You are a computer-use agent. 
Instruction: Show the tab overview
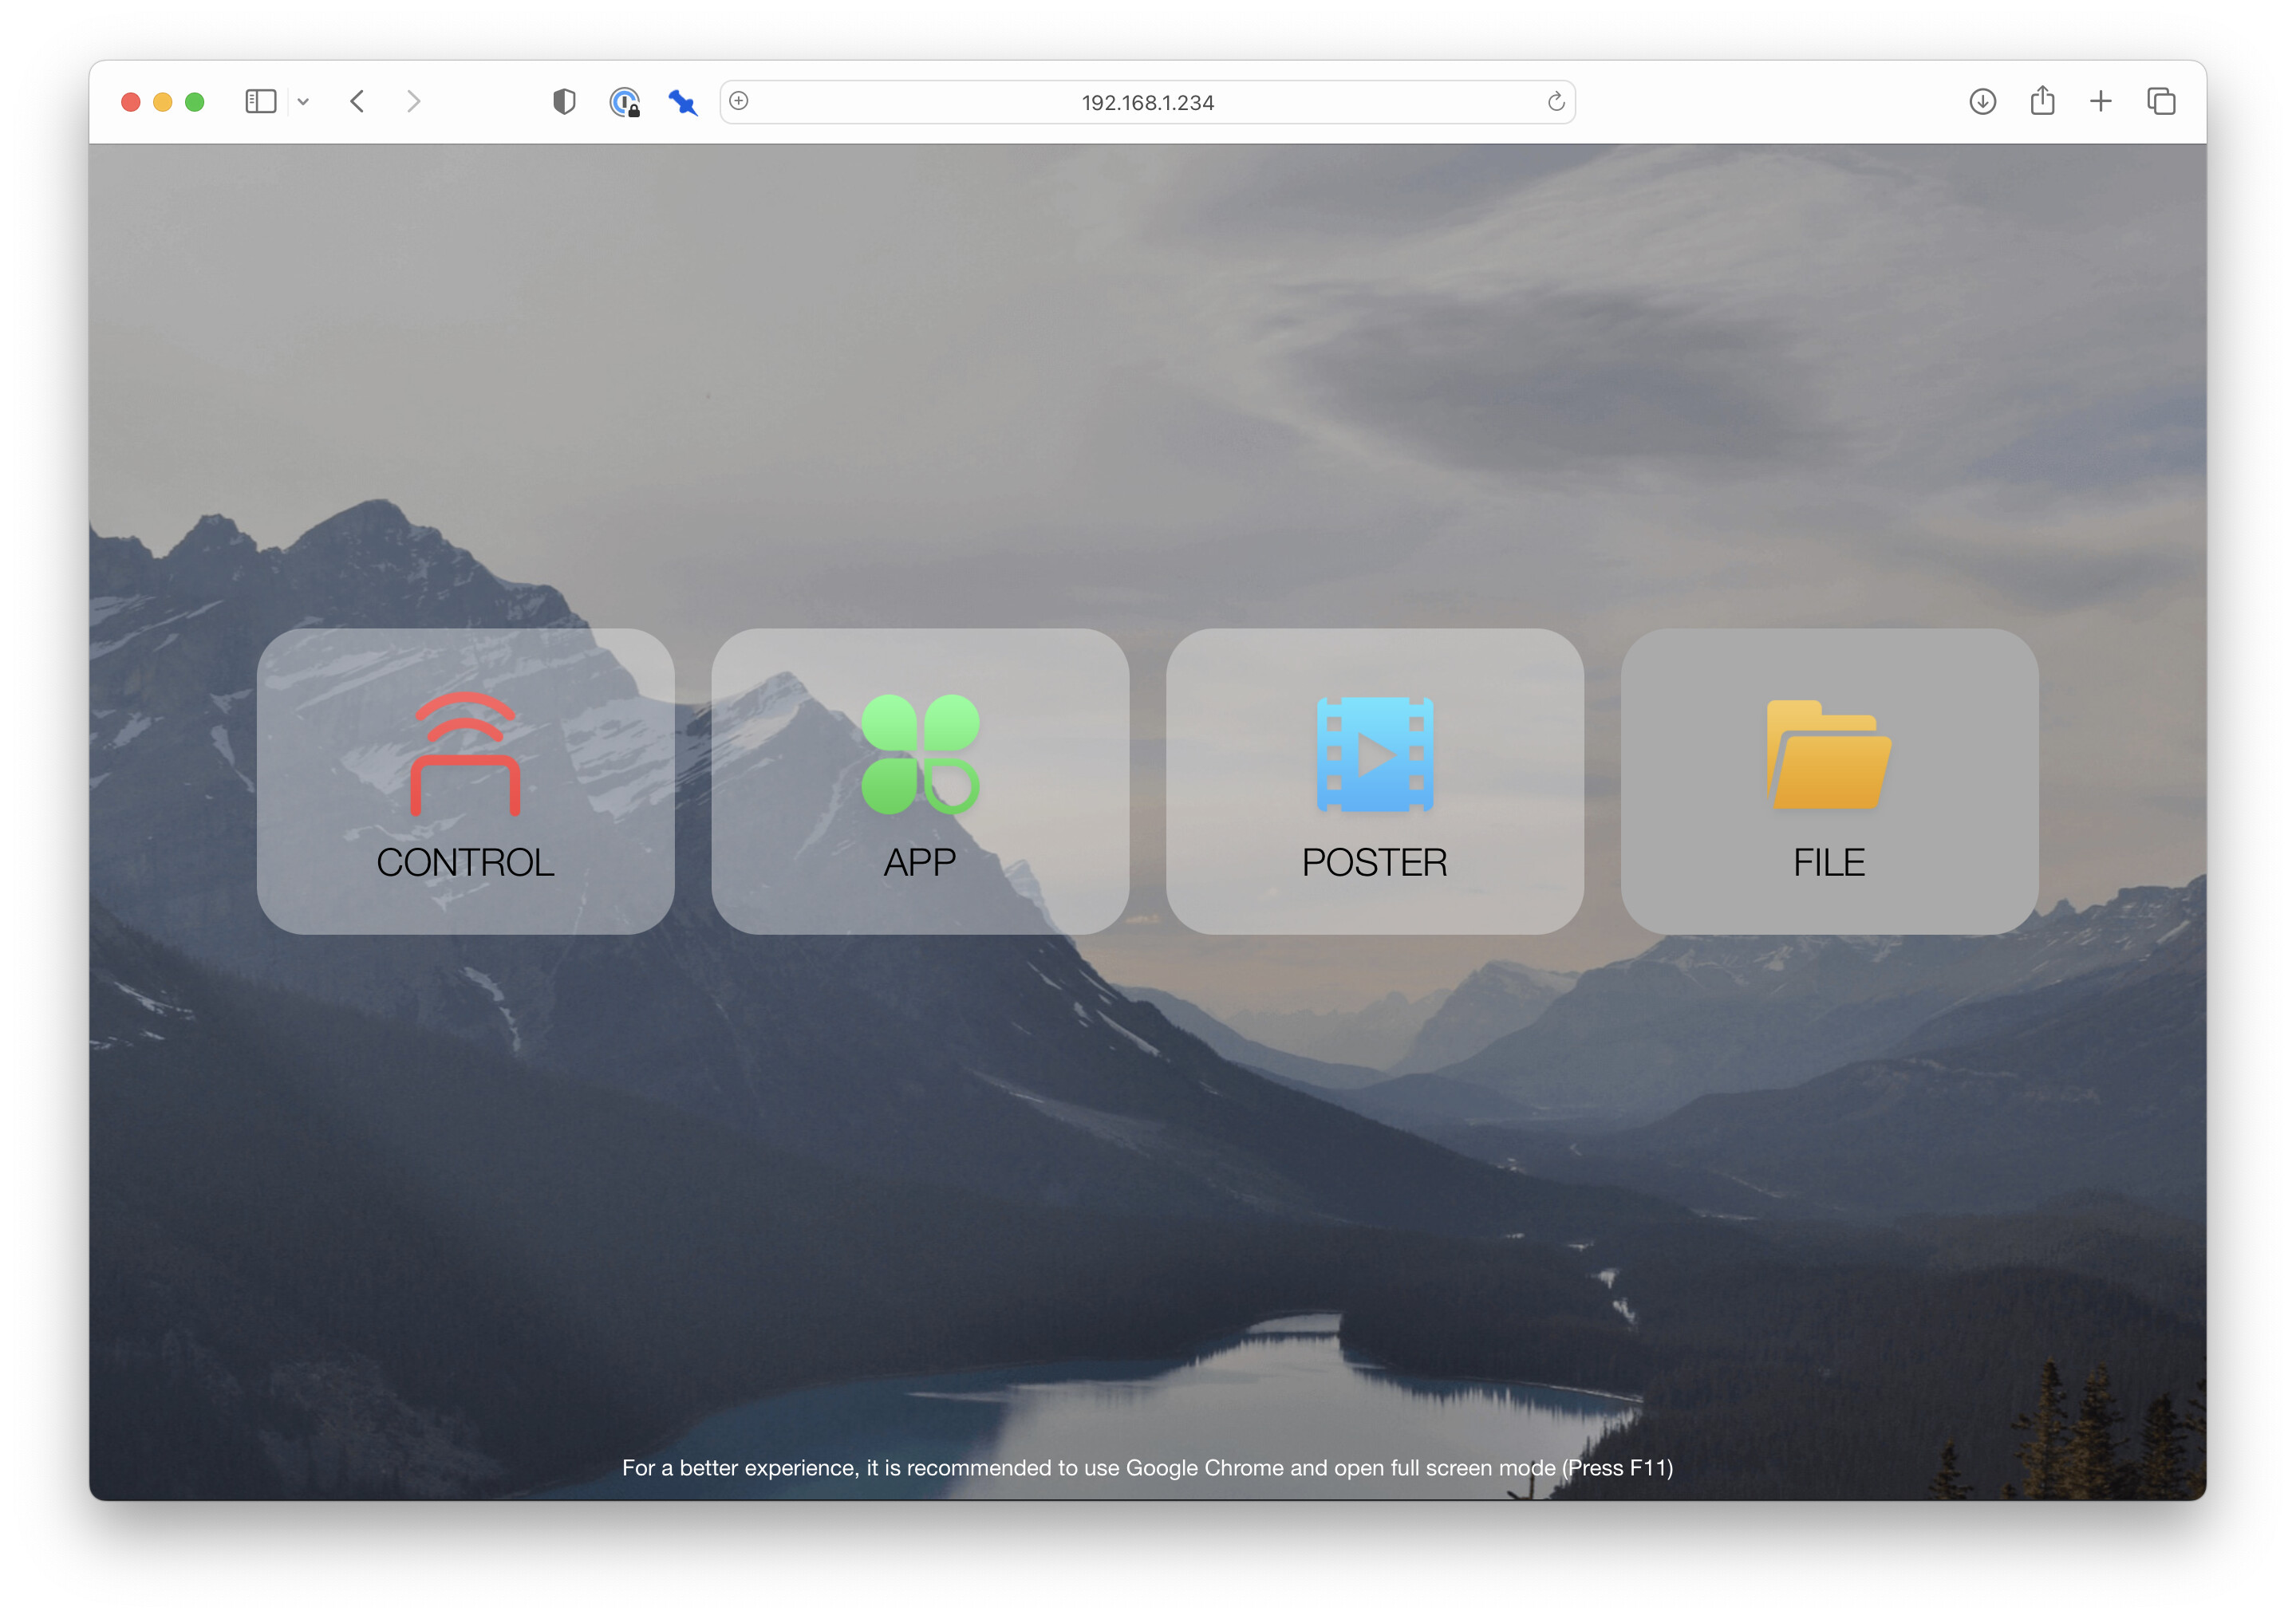click(2161, 102)
